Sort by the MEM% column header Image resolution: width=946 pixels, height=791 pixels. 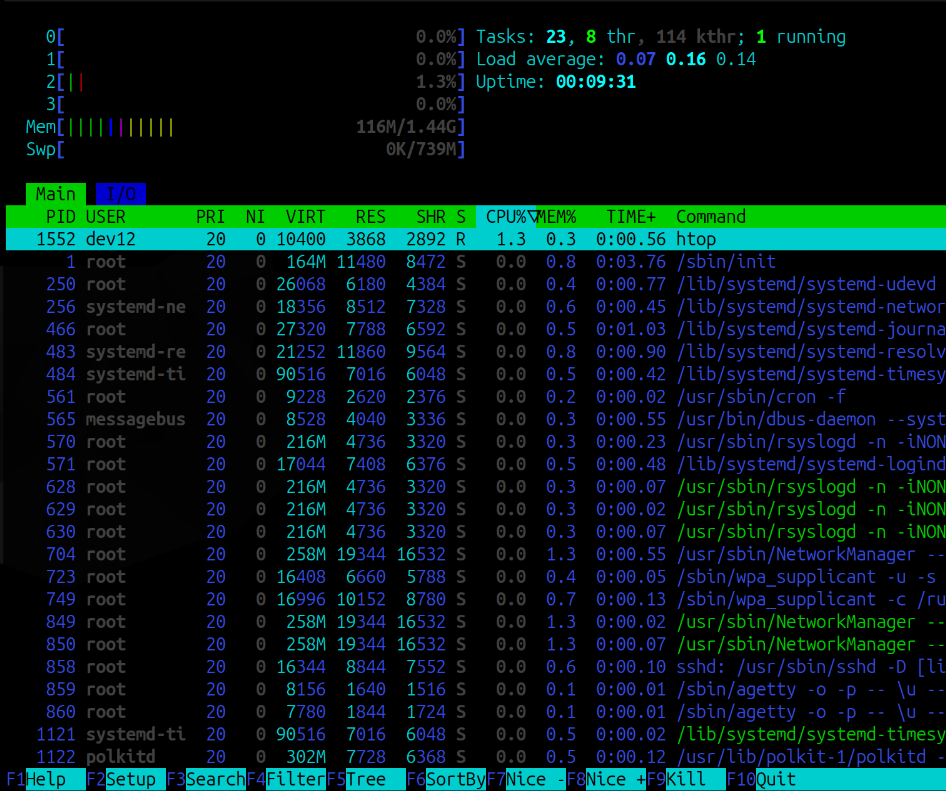coord(556,217)
